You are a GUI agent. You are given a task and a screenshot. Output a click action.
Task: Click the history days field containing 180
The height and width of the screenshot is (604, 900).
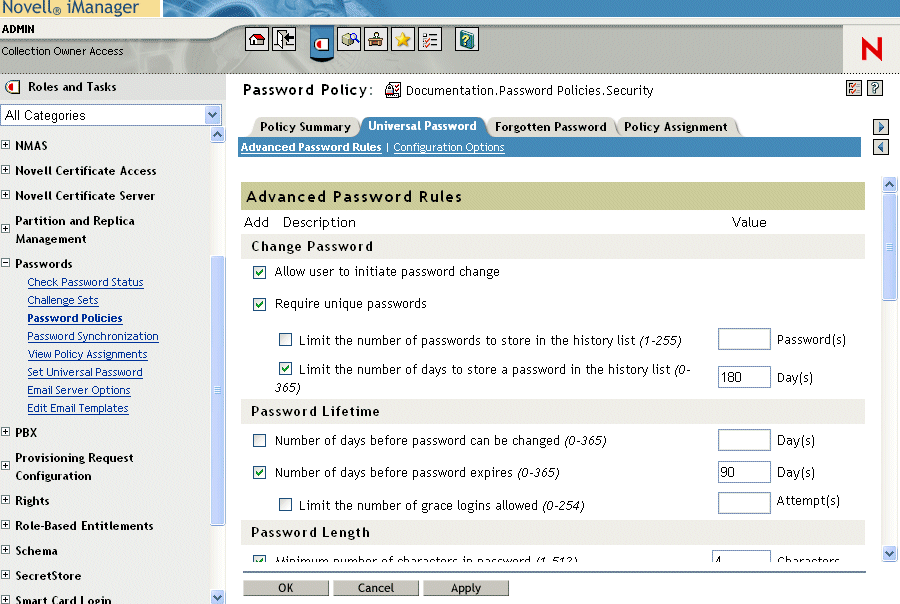coord(744,377)
